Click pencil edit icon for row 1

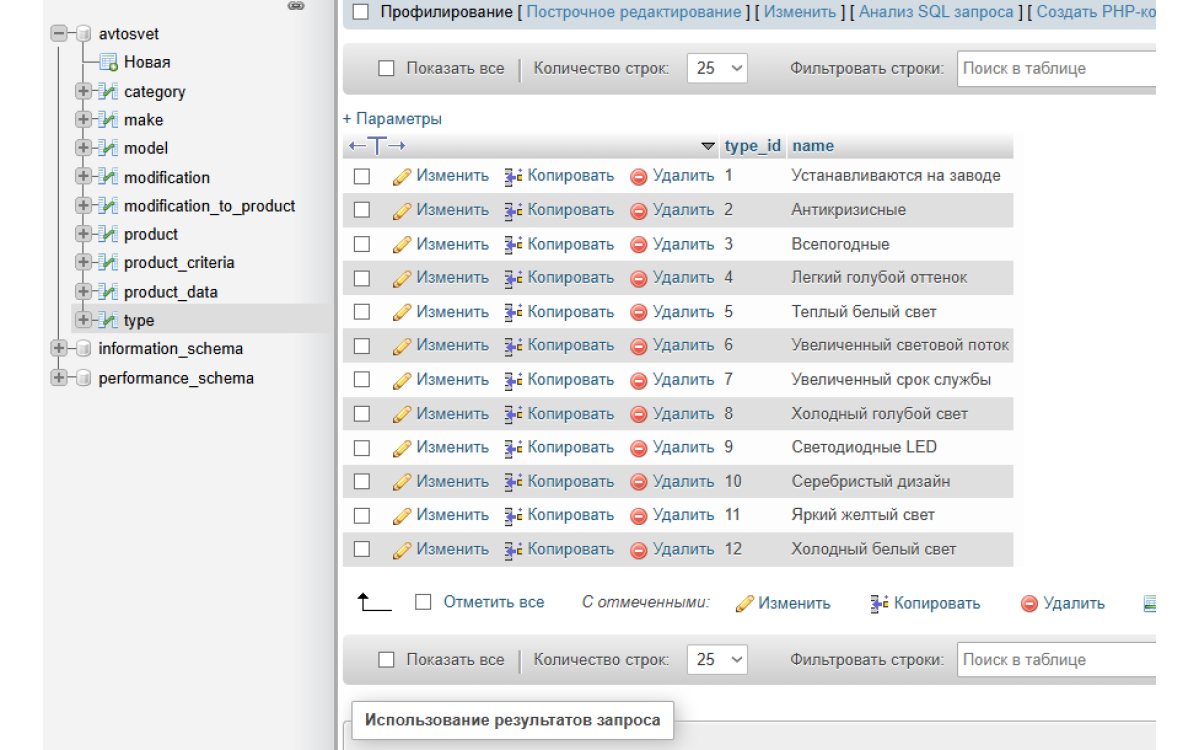click(x=402, y=176)
